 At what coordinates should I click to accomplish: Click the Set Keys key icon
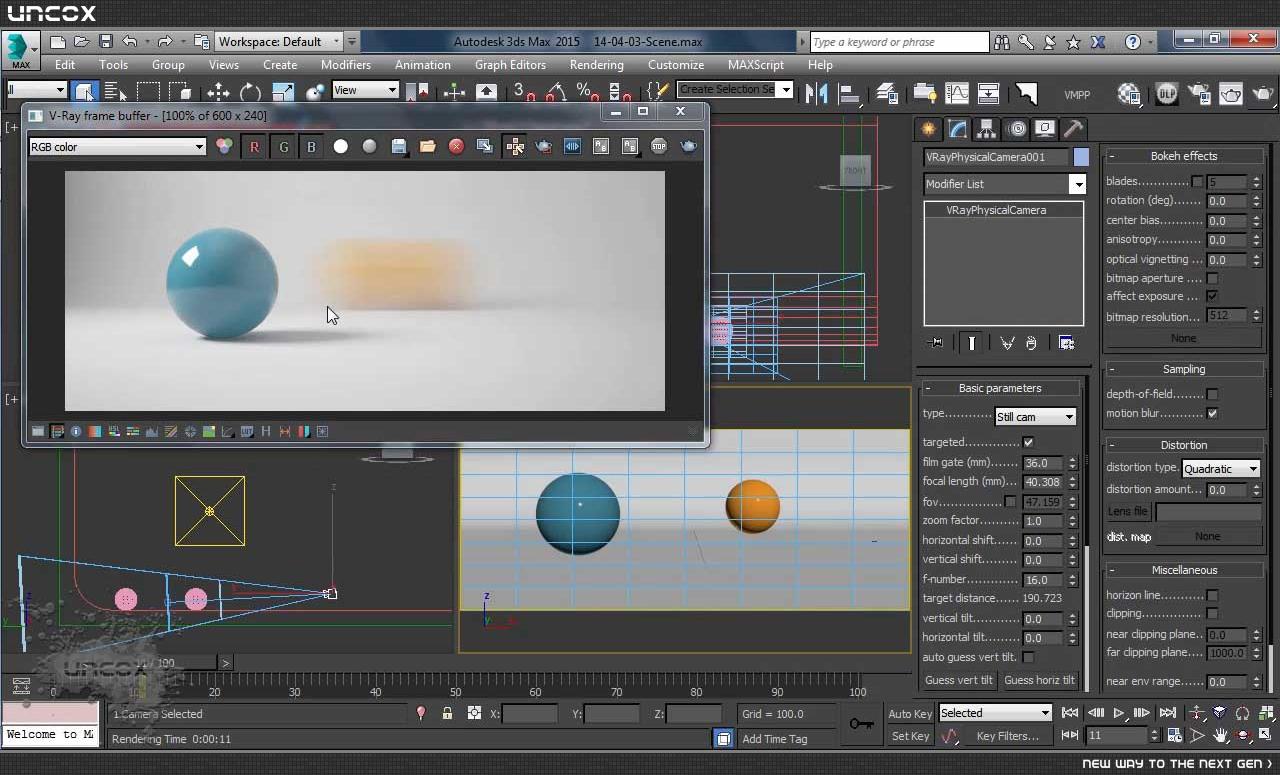coord(861,724)
